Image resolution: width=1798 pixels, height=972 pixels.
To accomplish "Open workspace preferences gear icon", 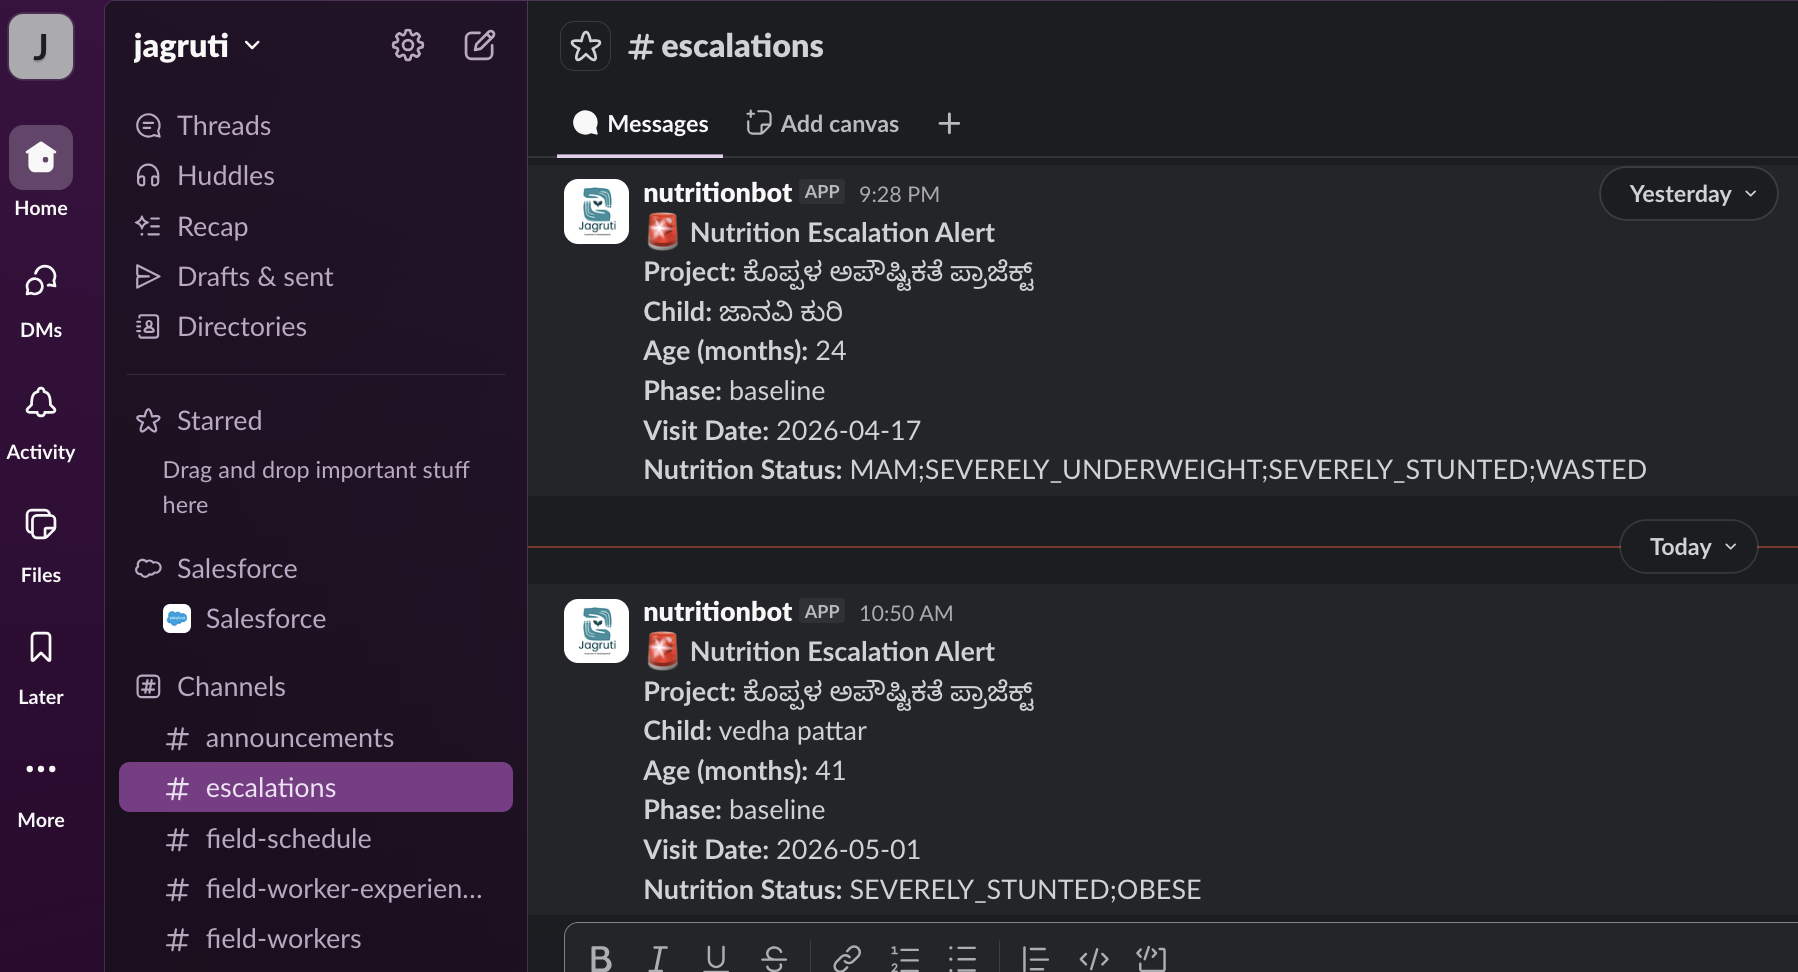I will point(407,45).
